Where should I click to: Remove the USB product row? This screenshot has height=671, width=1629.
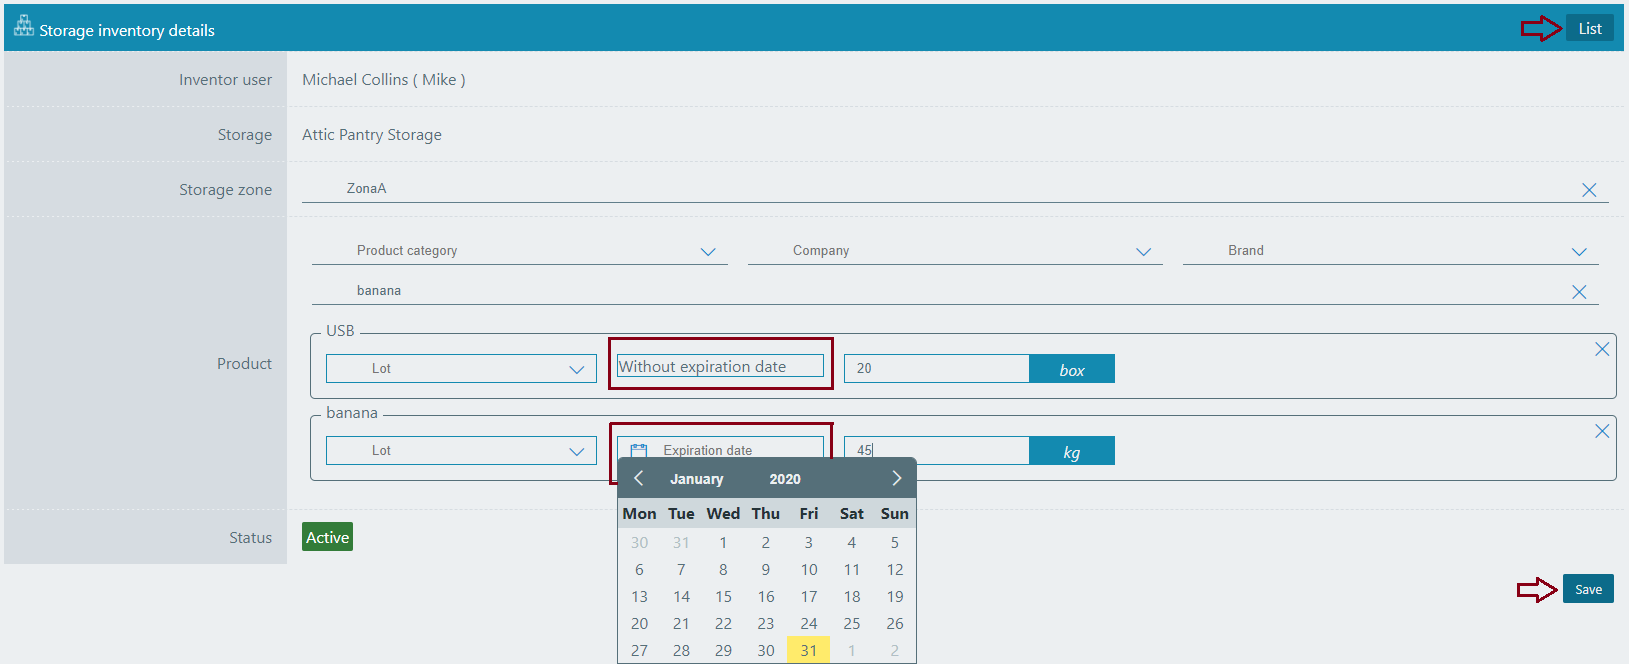(1602, 349)
